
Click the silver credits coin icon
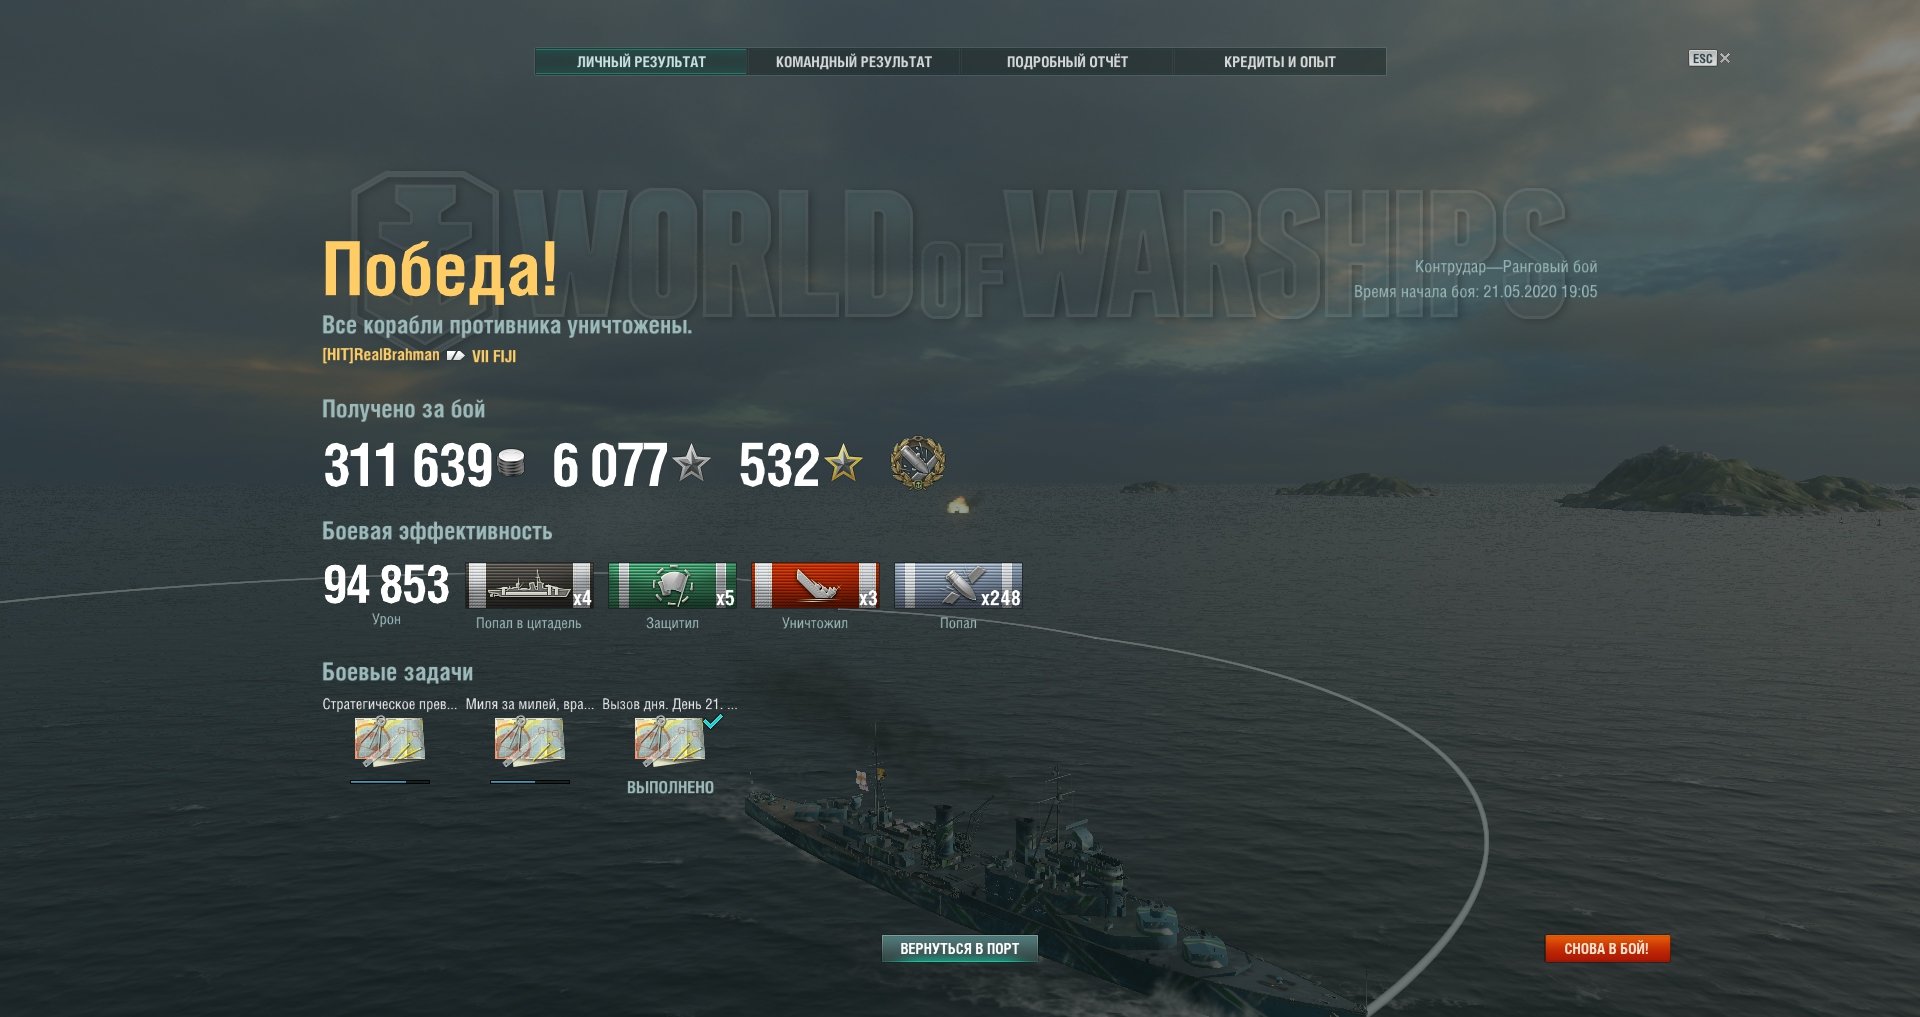511,463
